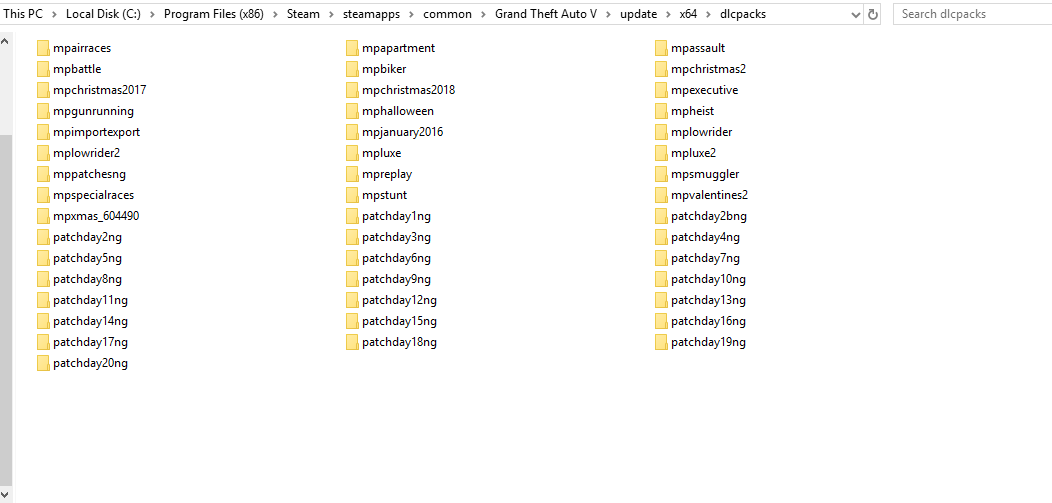Viewport: 1052px width, 503px height.
Task: Jump to Program Files (x86) breadcrumb
Action: click(x=214, y=14)
